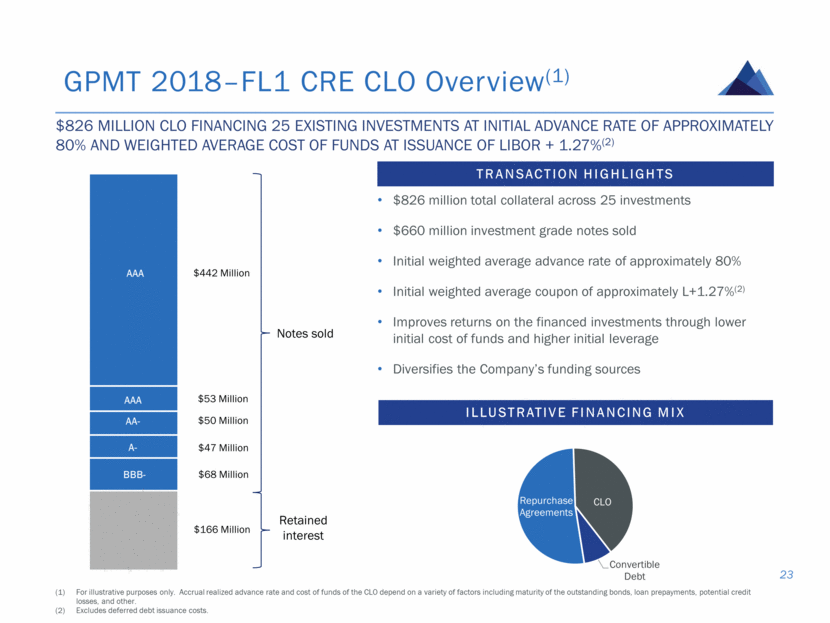The width and height of the screenshot is (830, 623).
Task: Click the Convertible Debt legend label
Action: tap(634, 570)
